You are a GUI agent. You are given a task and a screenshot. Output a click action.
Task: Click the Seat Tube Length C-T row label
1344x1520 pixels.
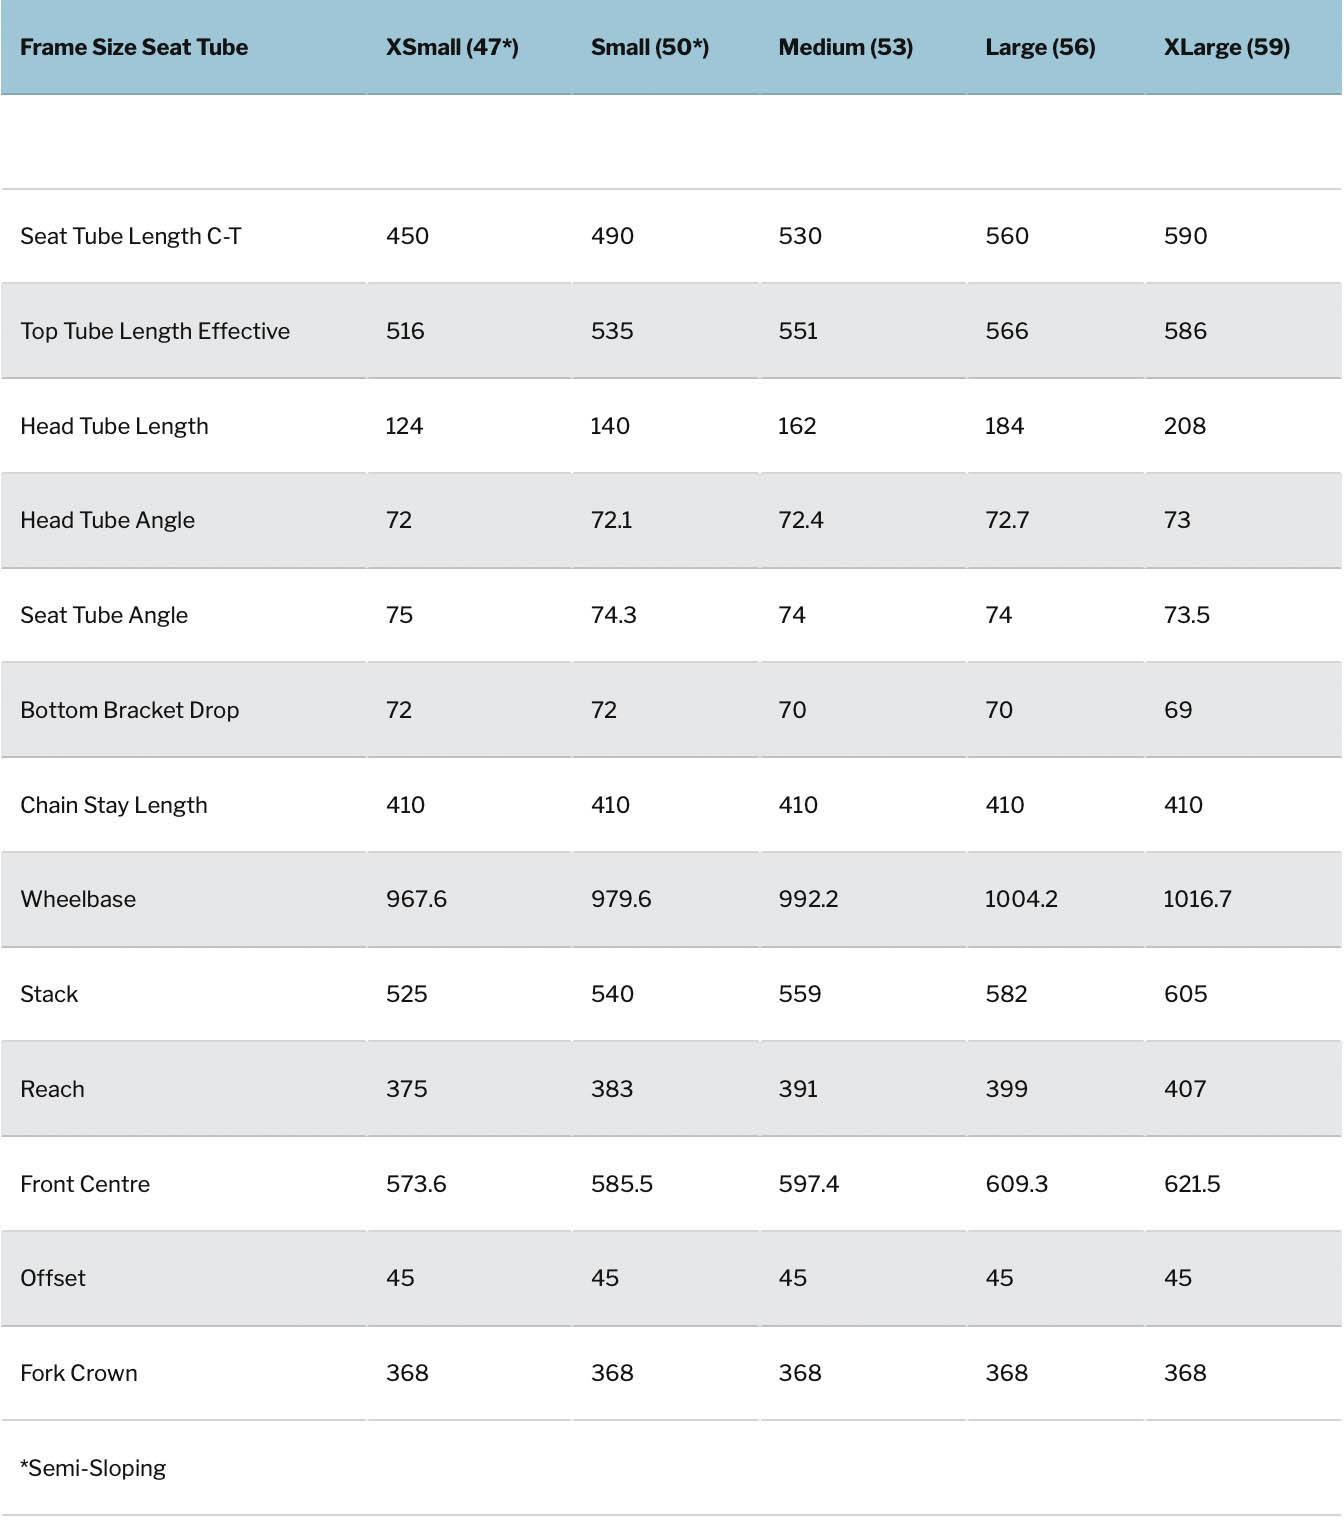pyautogui.click(x=130, y=236)
